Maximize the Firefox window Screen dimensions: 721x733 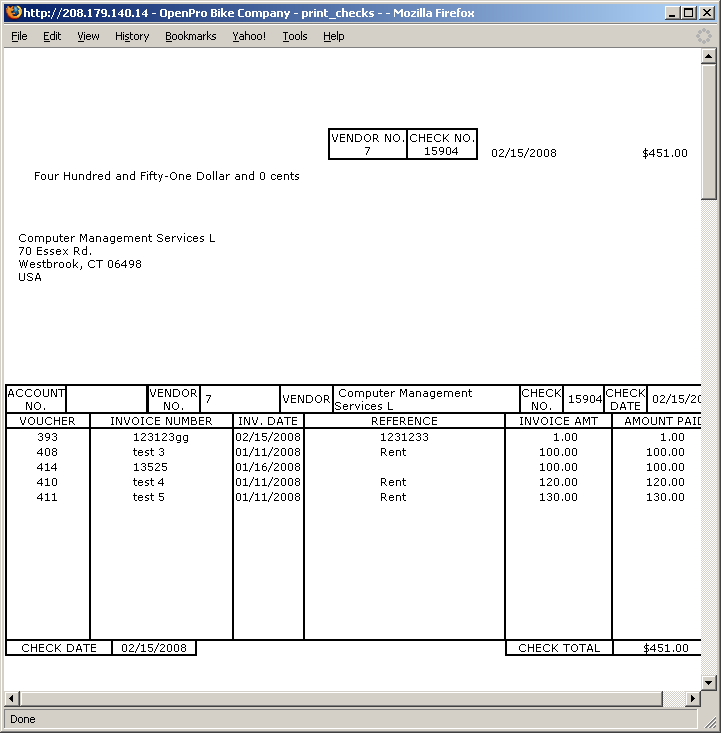(686, 13)
